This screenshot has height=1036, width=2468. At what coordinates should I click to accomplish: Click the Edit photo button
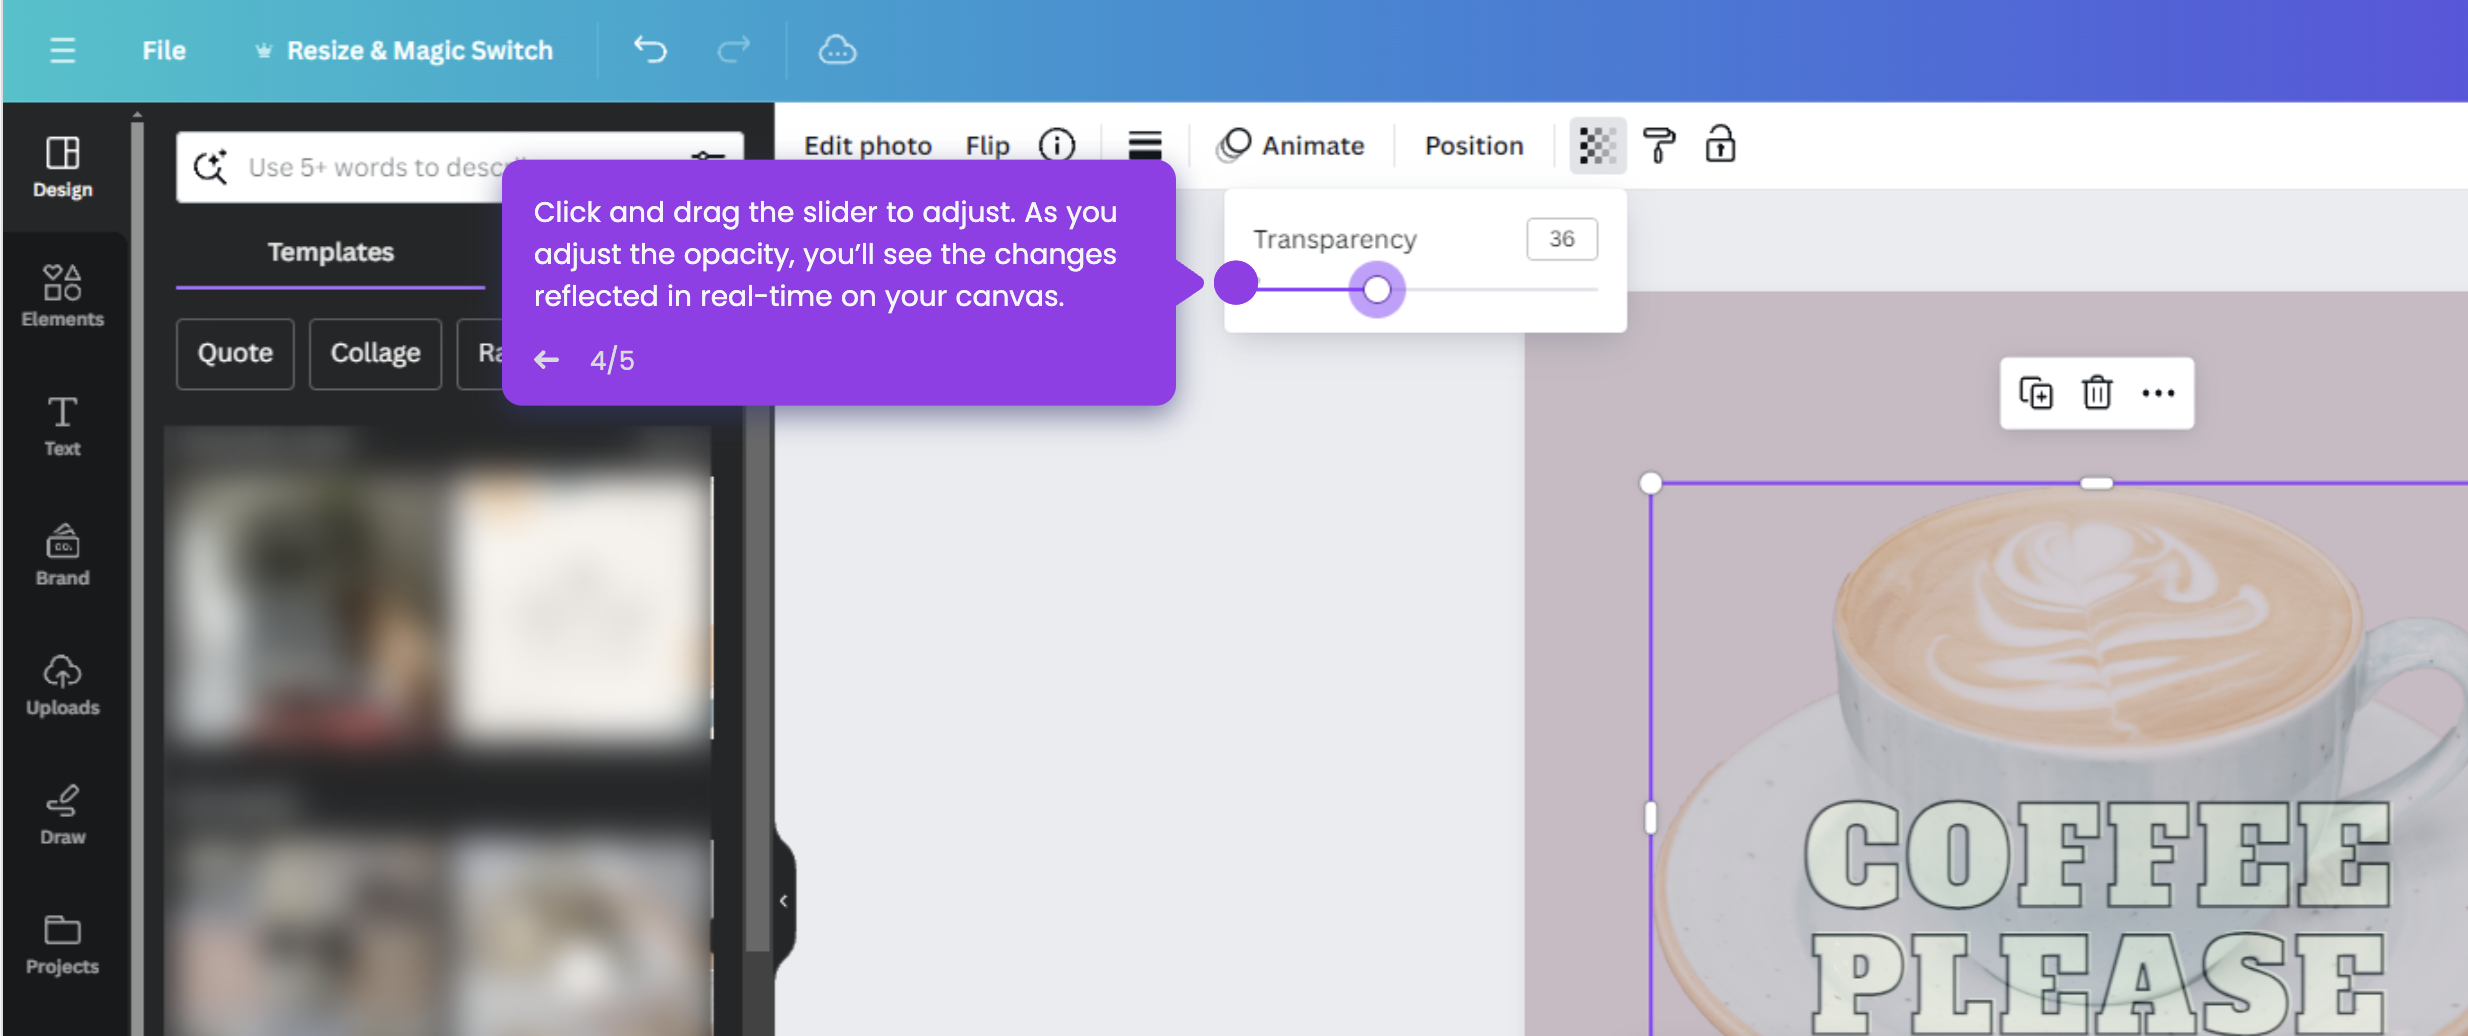(x=866, y=145)
